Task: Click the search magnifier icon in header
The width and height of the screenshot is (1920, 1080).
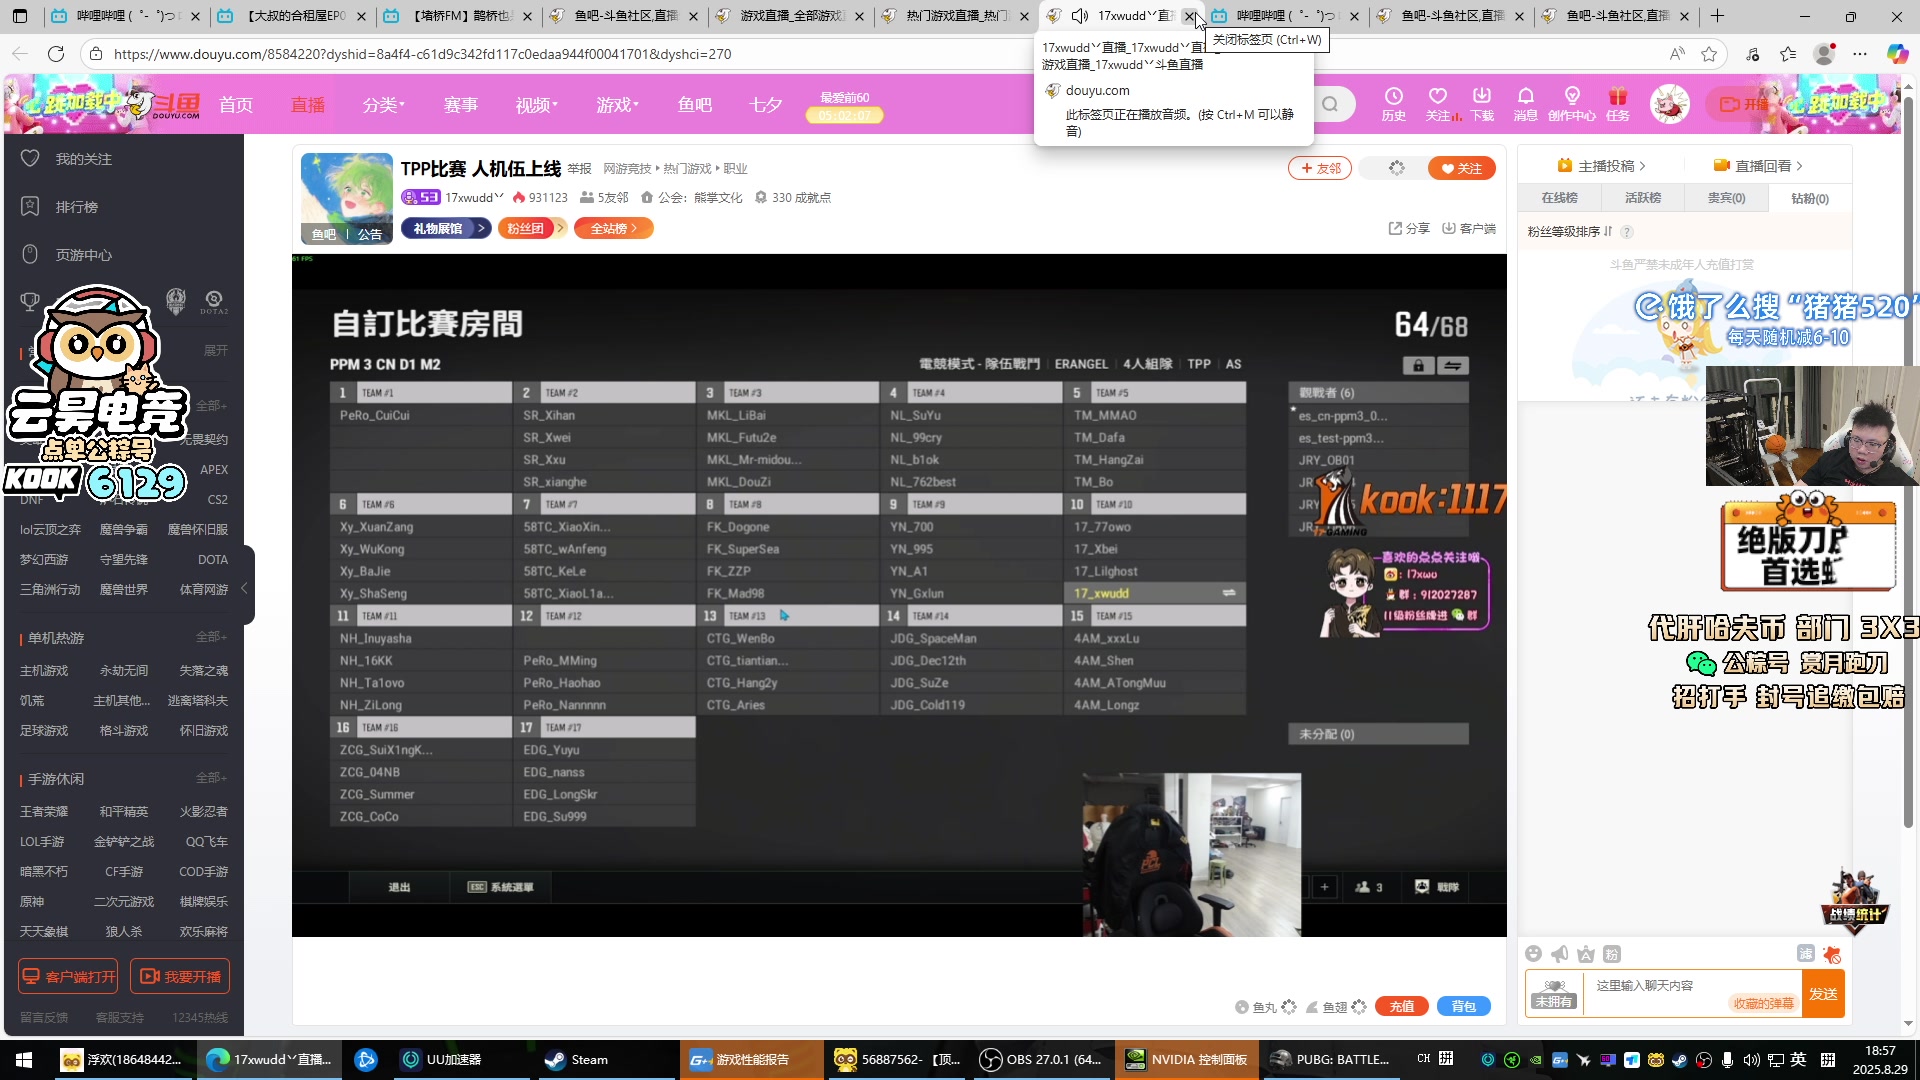Action: (x=1330, y=104)
